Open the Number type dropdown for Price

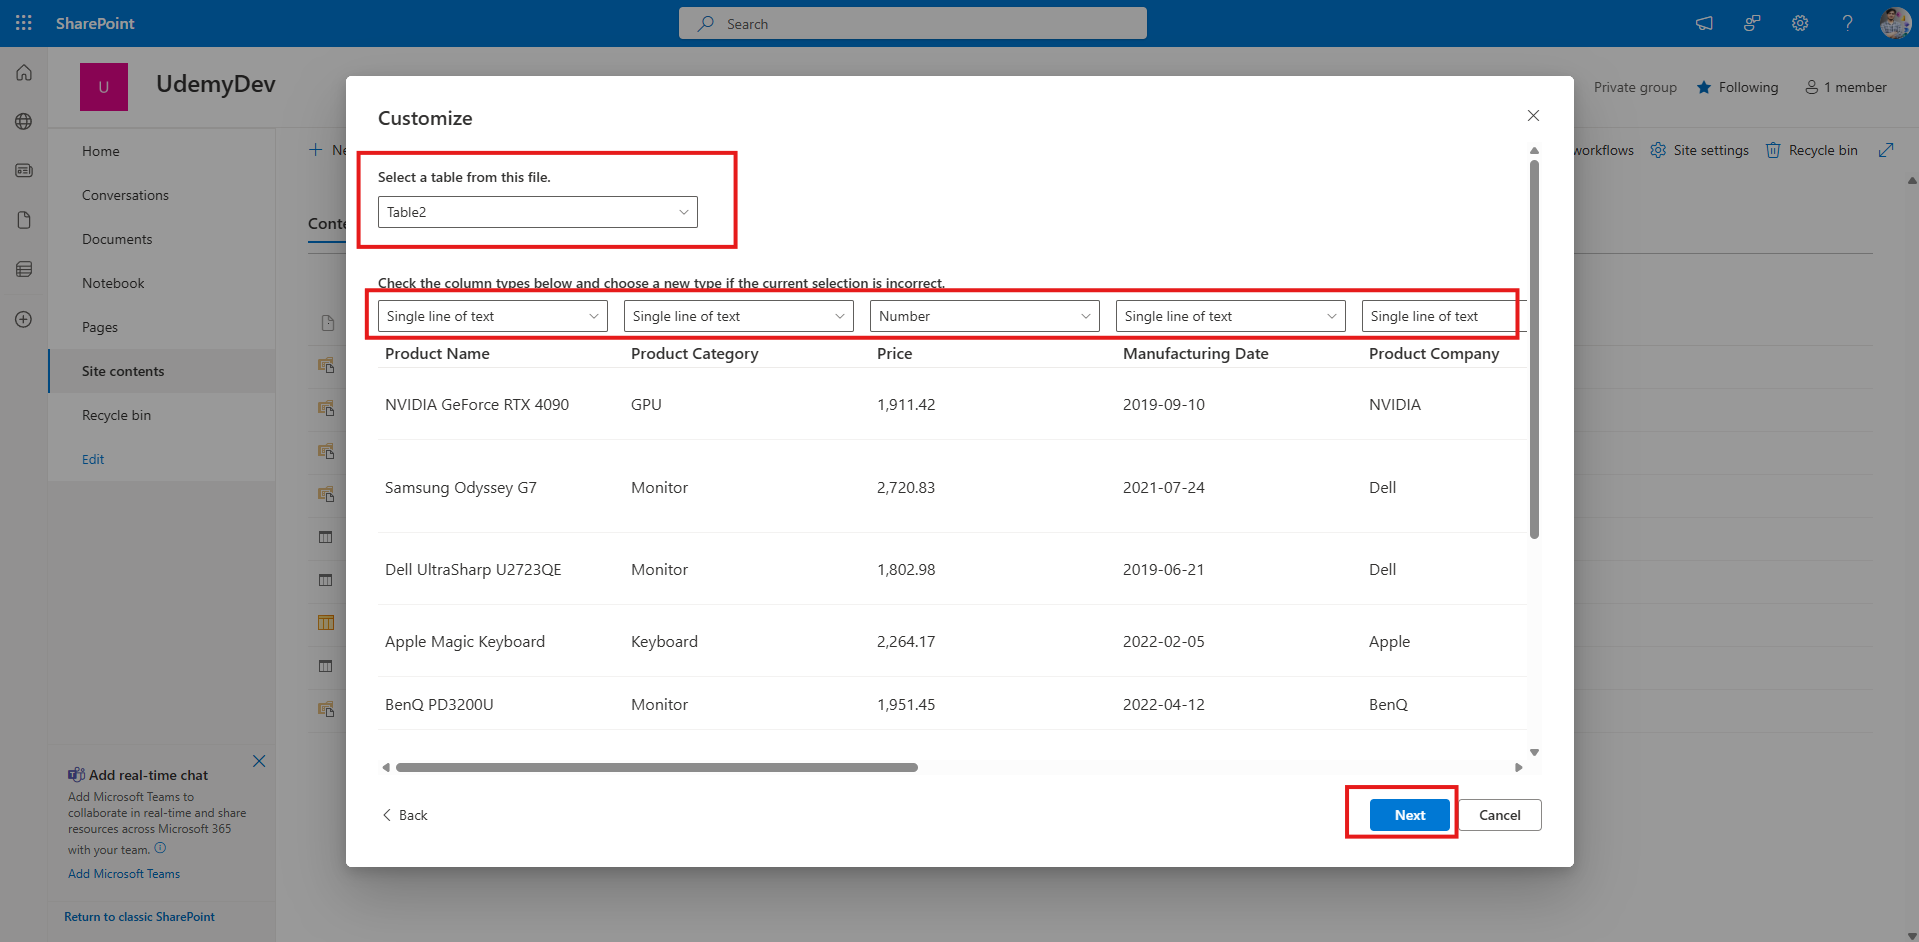(x=985, y=316)
